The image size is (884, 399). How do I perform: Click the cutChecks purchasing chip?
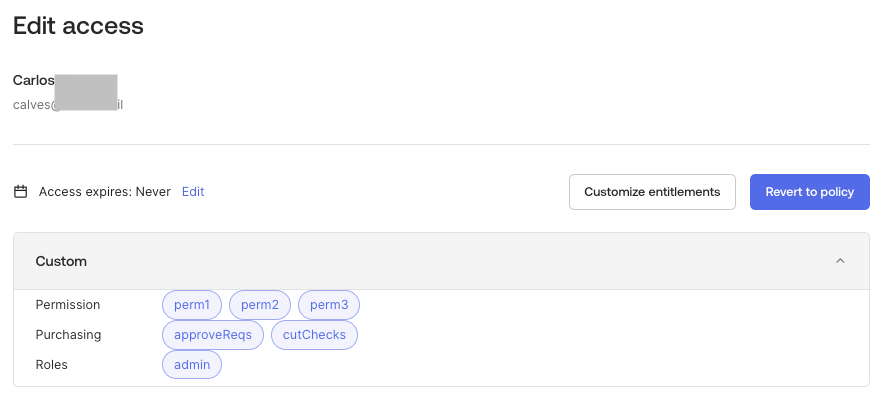click(315, 335)
